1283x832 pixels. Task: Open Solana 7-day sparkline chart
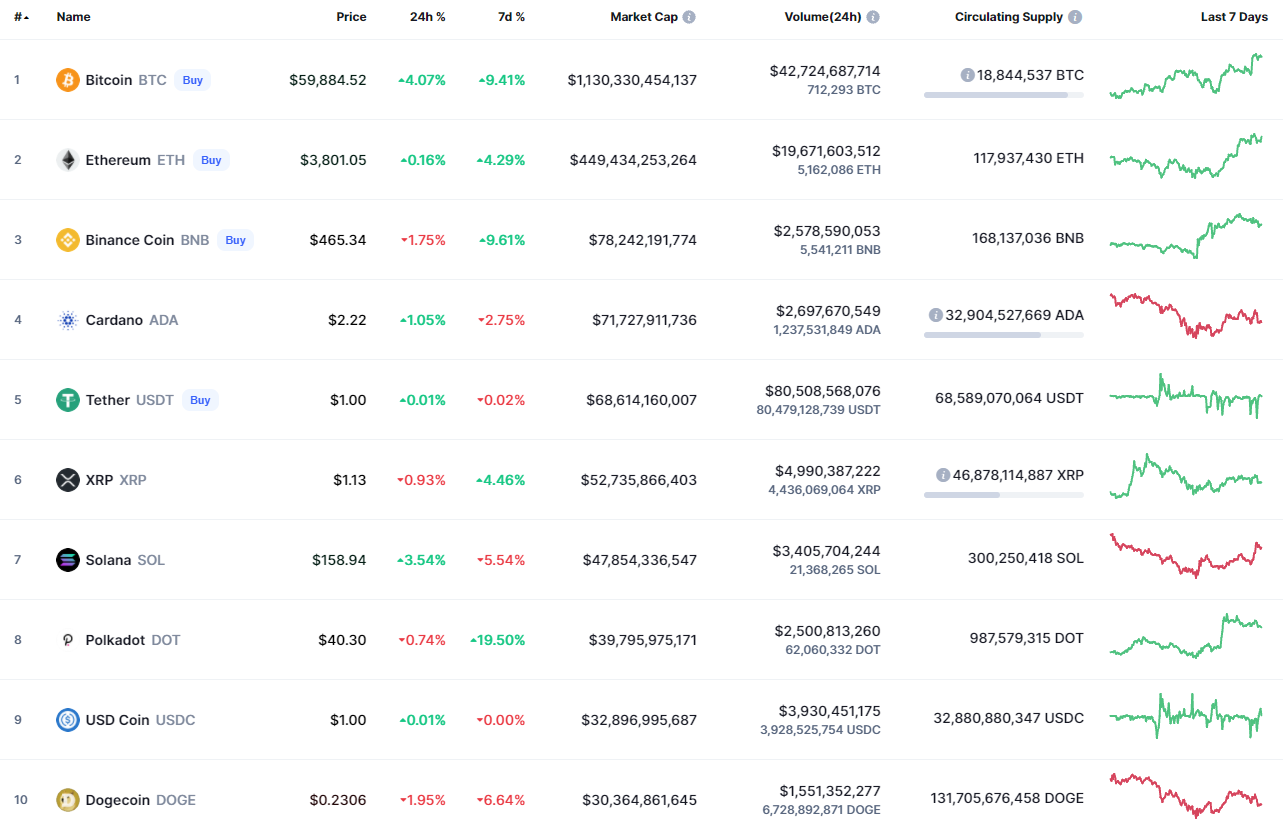point(1186,556)
